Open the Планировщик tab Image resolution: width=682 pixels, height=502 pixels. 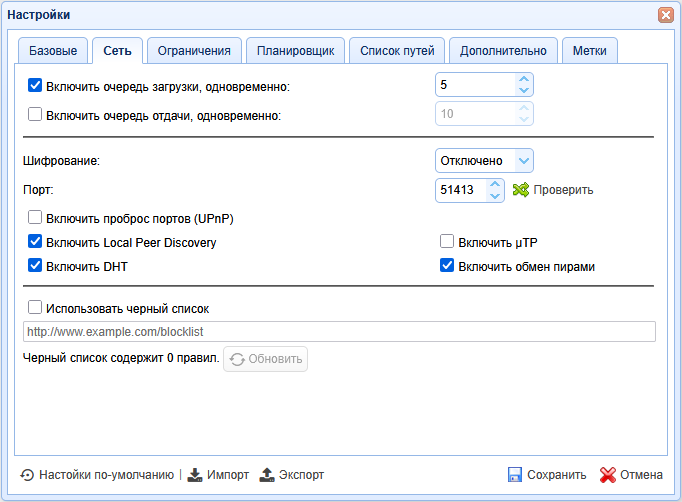[295, 51]
